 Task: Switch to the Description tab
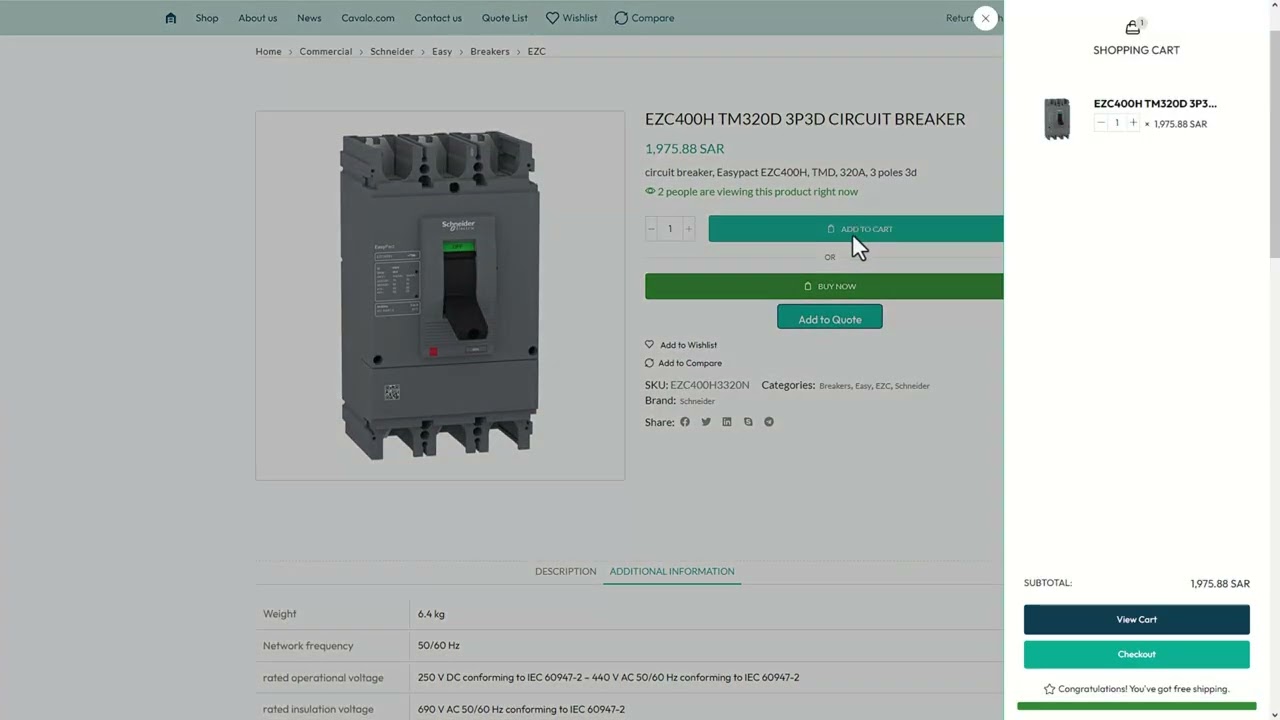pos(565,571)
